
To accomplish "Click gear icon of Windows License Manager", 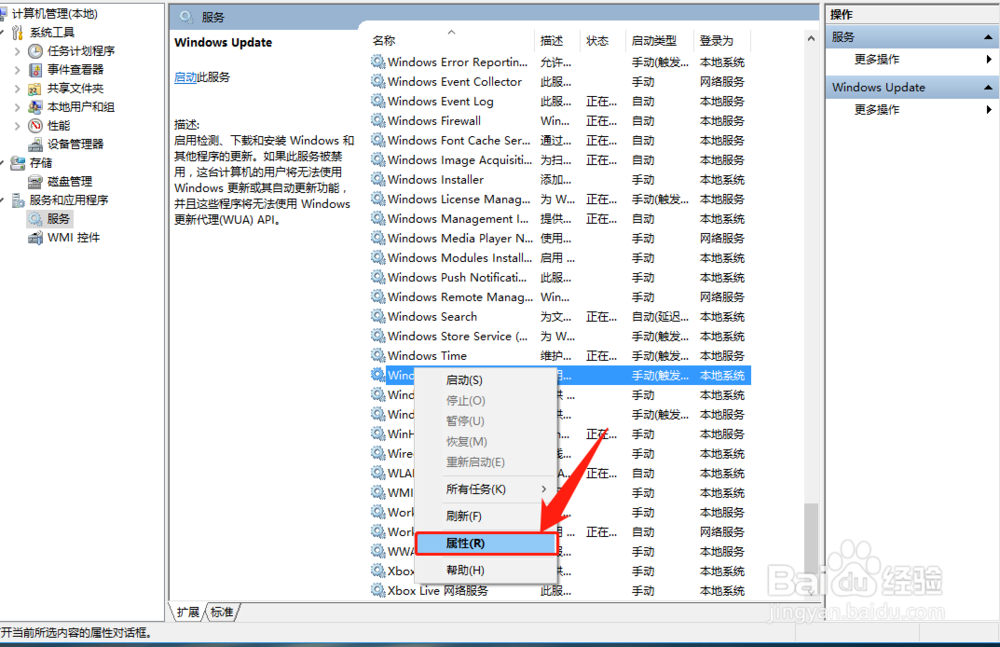I will pos(378,198).
